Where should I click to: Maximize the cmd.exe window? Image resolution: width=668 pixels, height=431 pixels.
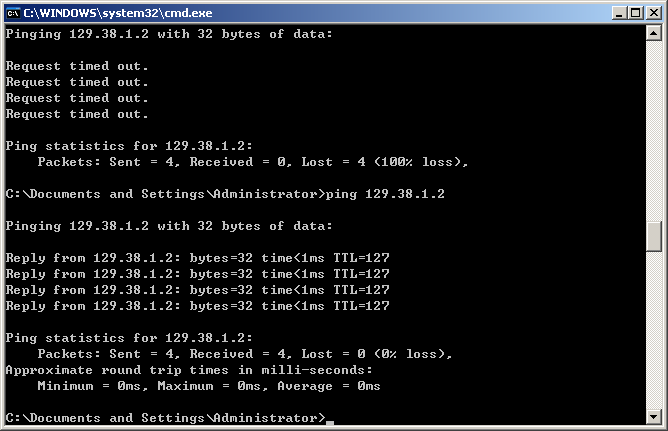click(635, 13)
